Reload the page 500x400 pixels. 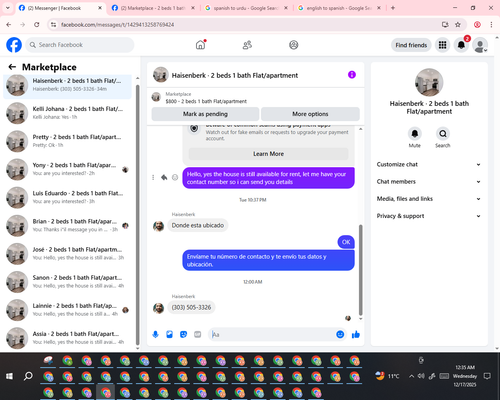37,25
